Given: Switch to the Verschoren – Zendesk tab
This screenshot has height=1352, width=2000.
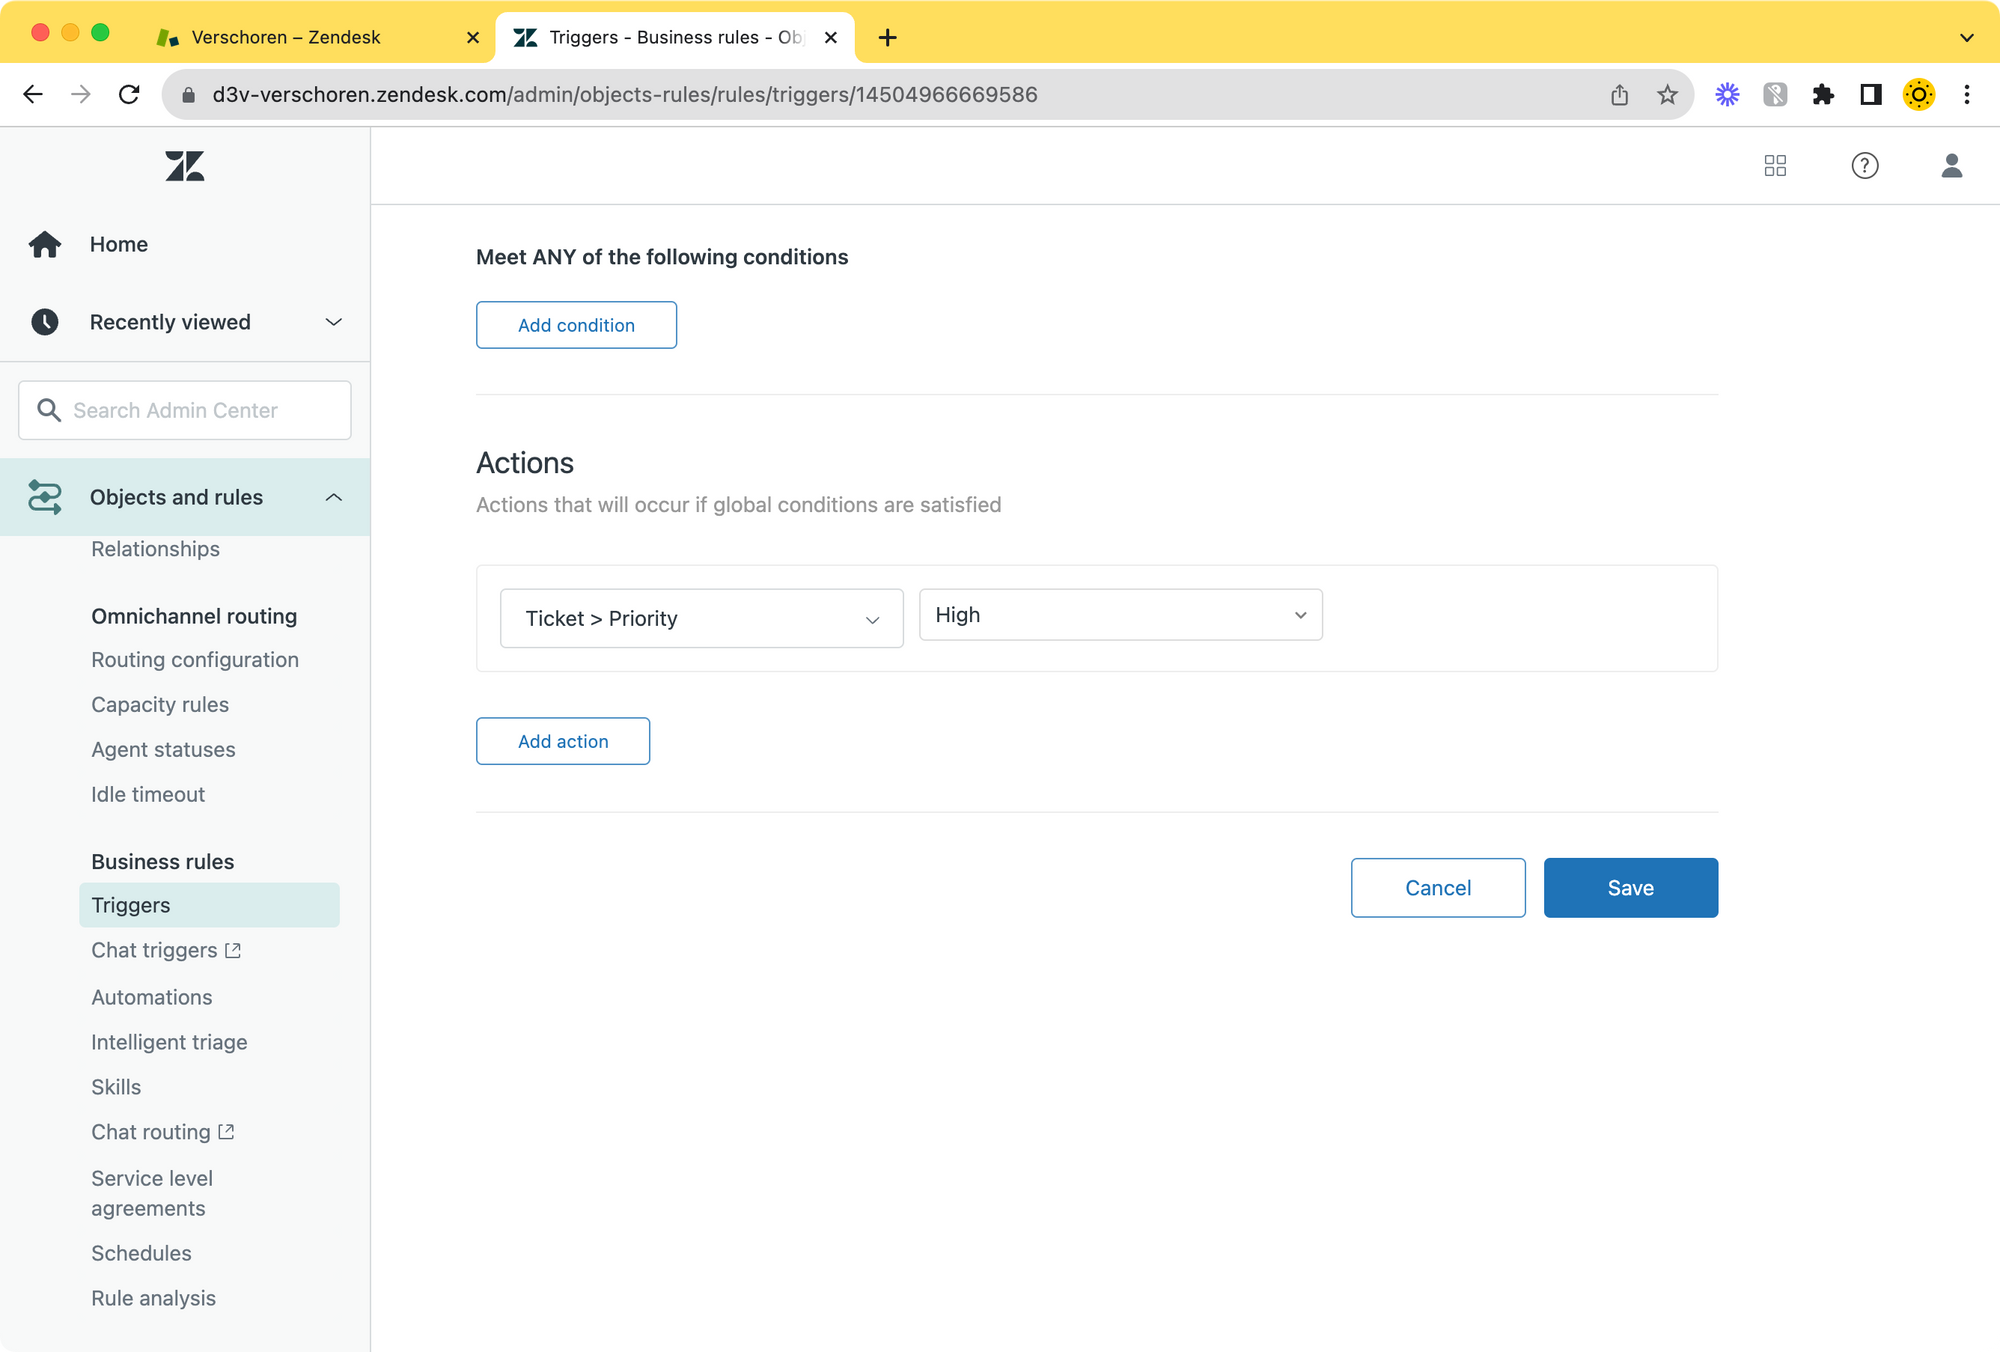Looking at the screenshot, I should tap(286, 37).
